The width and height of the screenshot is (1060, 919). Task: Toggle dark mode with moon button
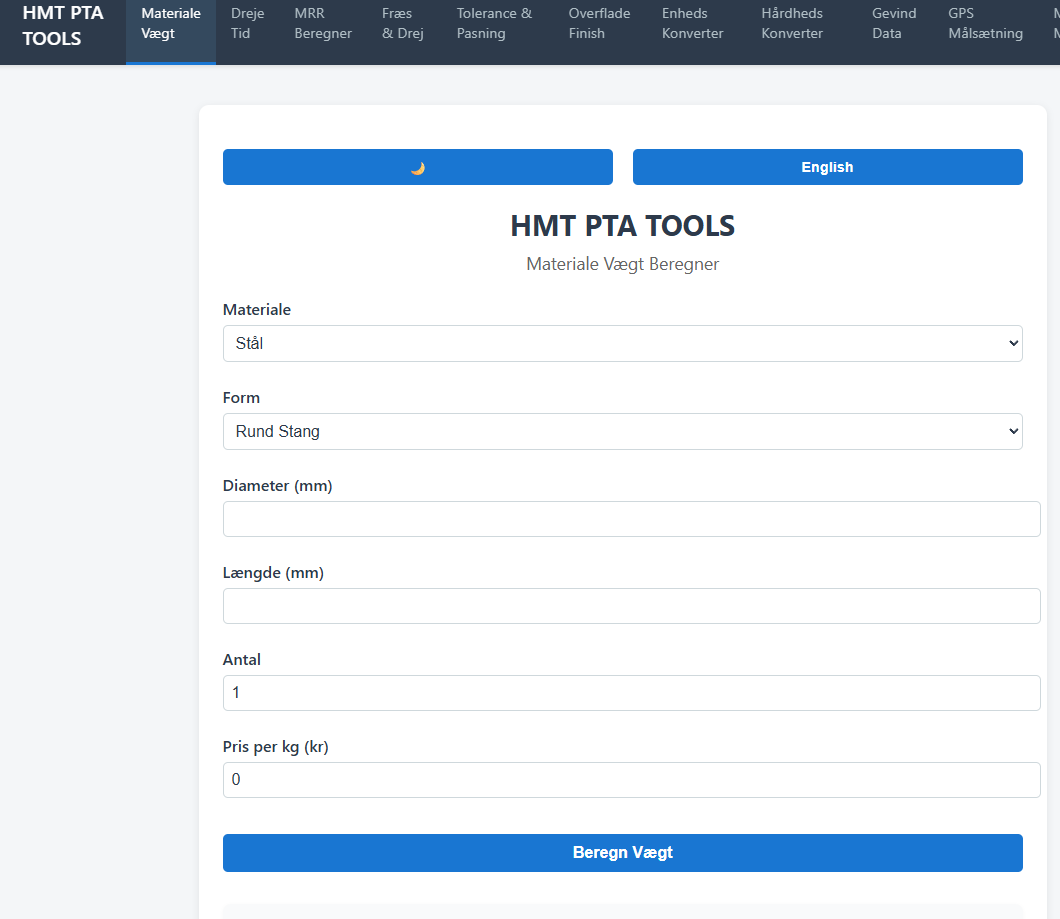coord(417,167)
